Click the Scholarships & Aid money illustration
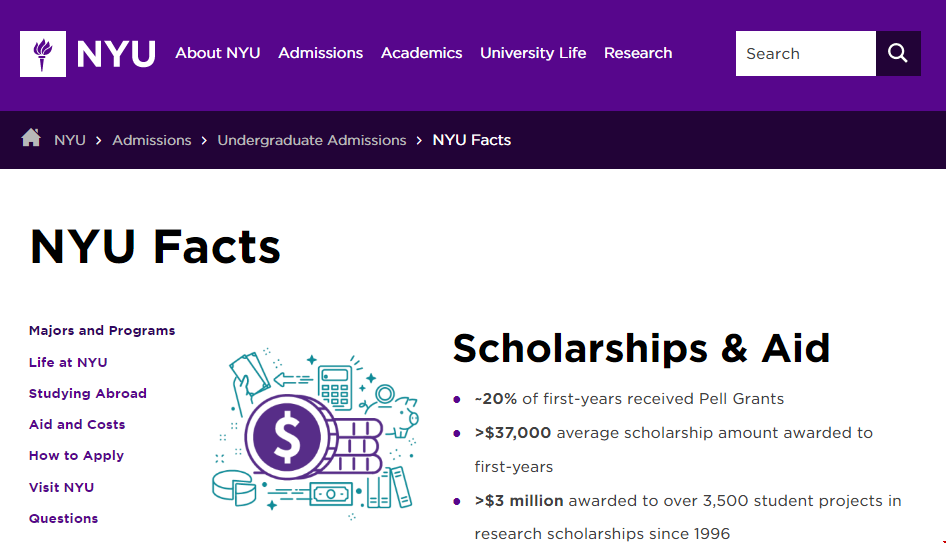The width and height of the screenshot is (946, 543). (316, 433)
